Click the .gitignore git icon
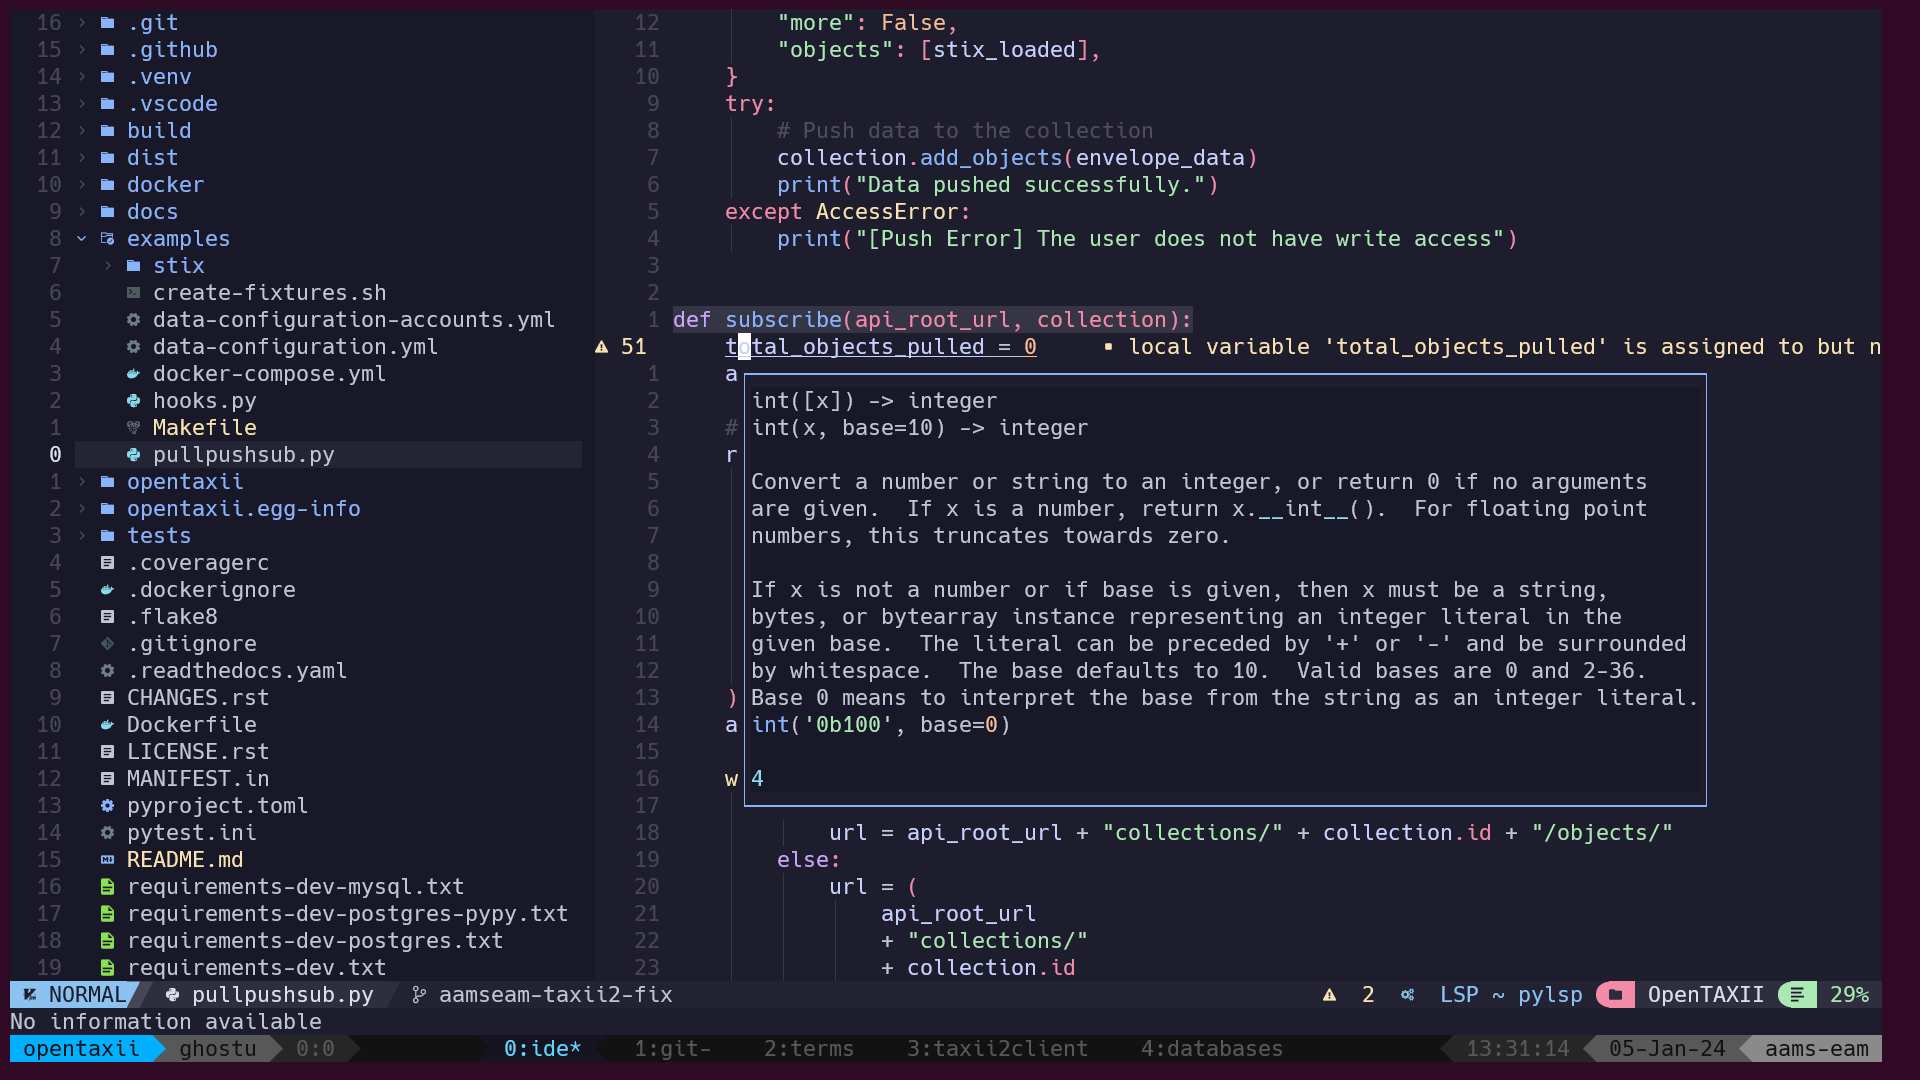The width and height of the screenshot is (1920, 1080). coord(107,644)
